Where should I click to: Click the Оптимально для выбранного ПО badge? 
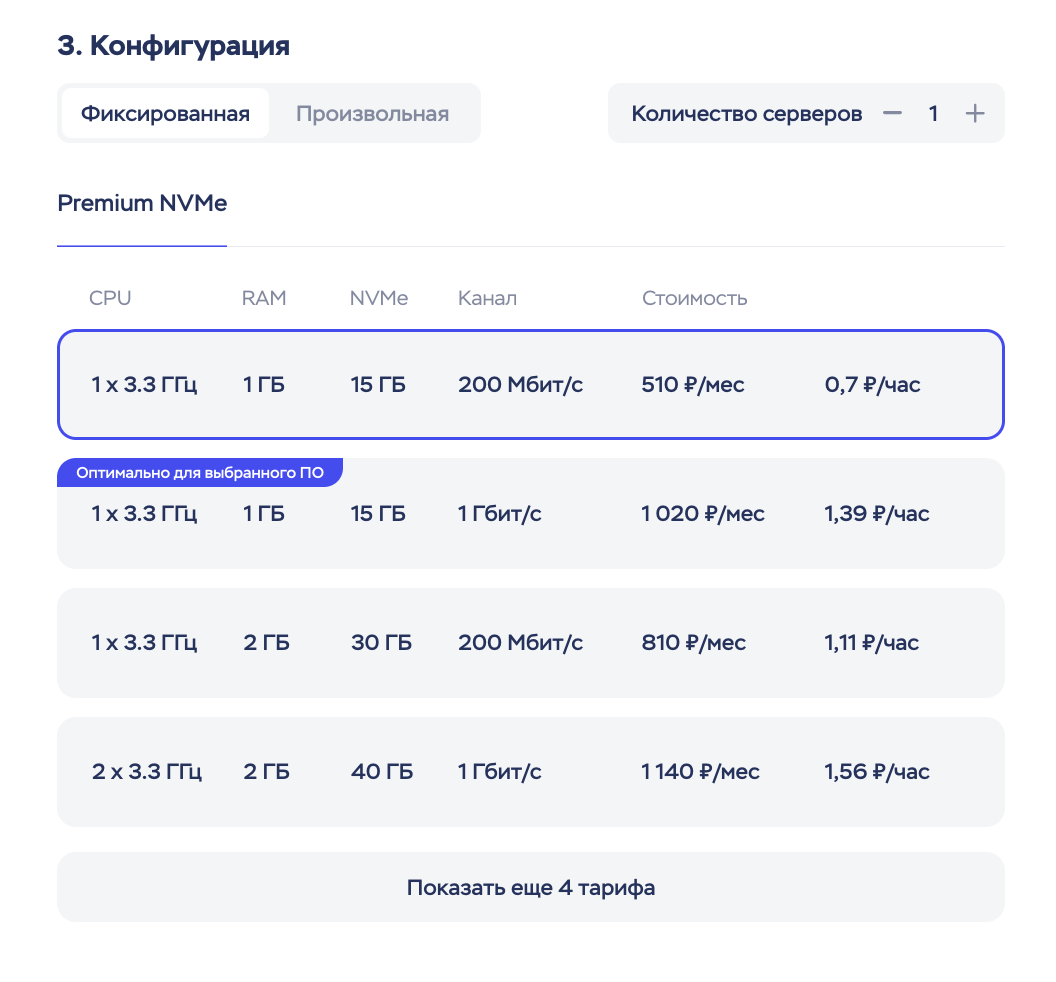pyautogui.click(x=200, y=472)
